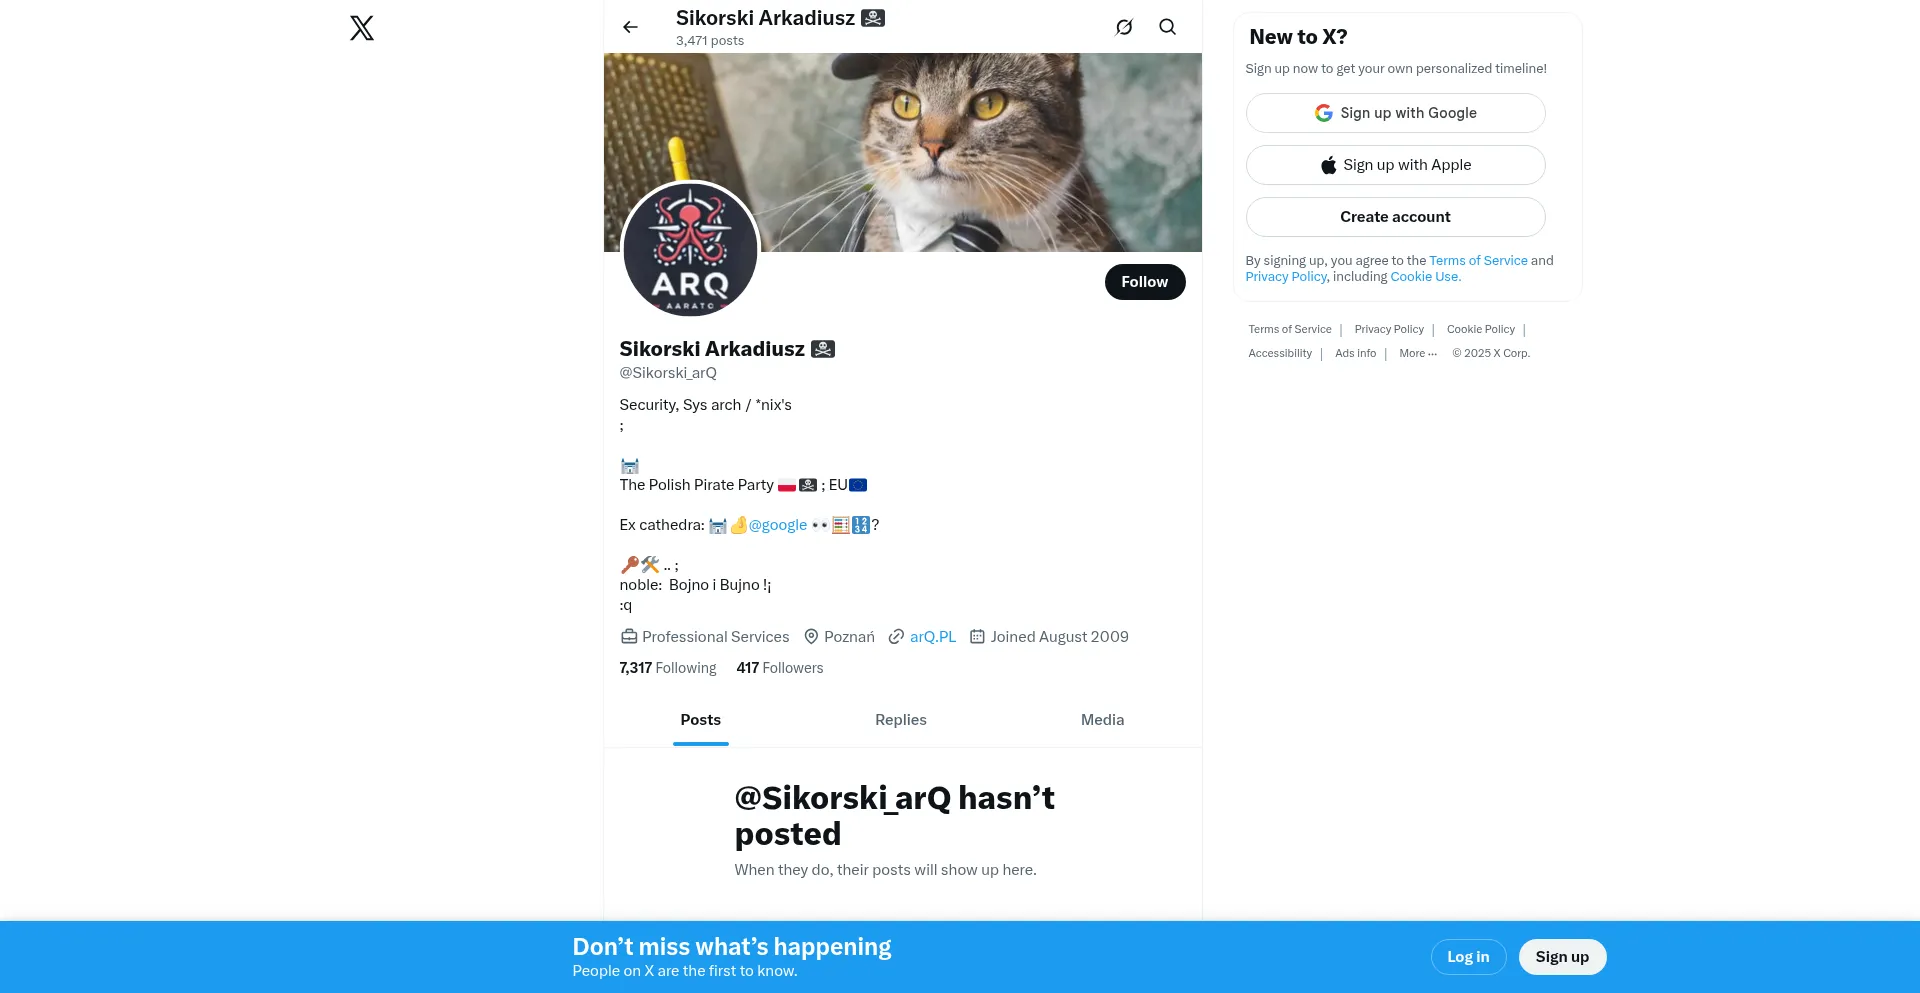This screenshot has width=1920, height=993.
Task: View the 7,317 Following list
Action: (668, 668)
